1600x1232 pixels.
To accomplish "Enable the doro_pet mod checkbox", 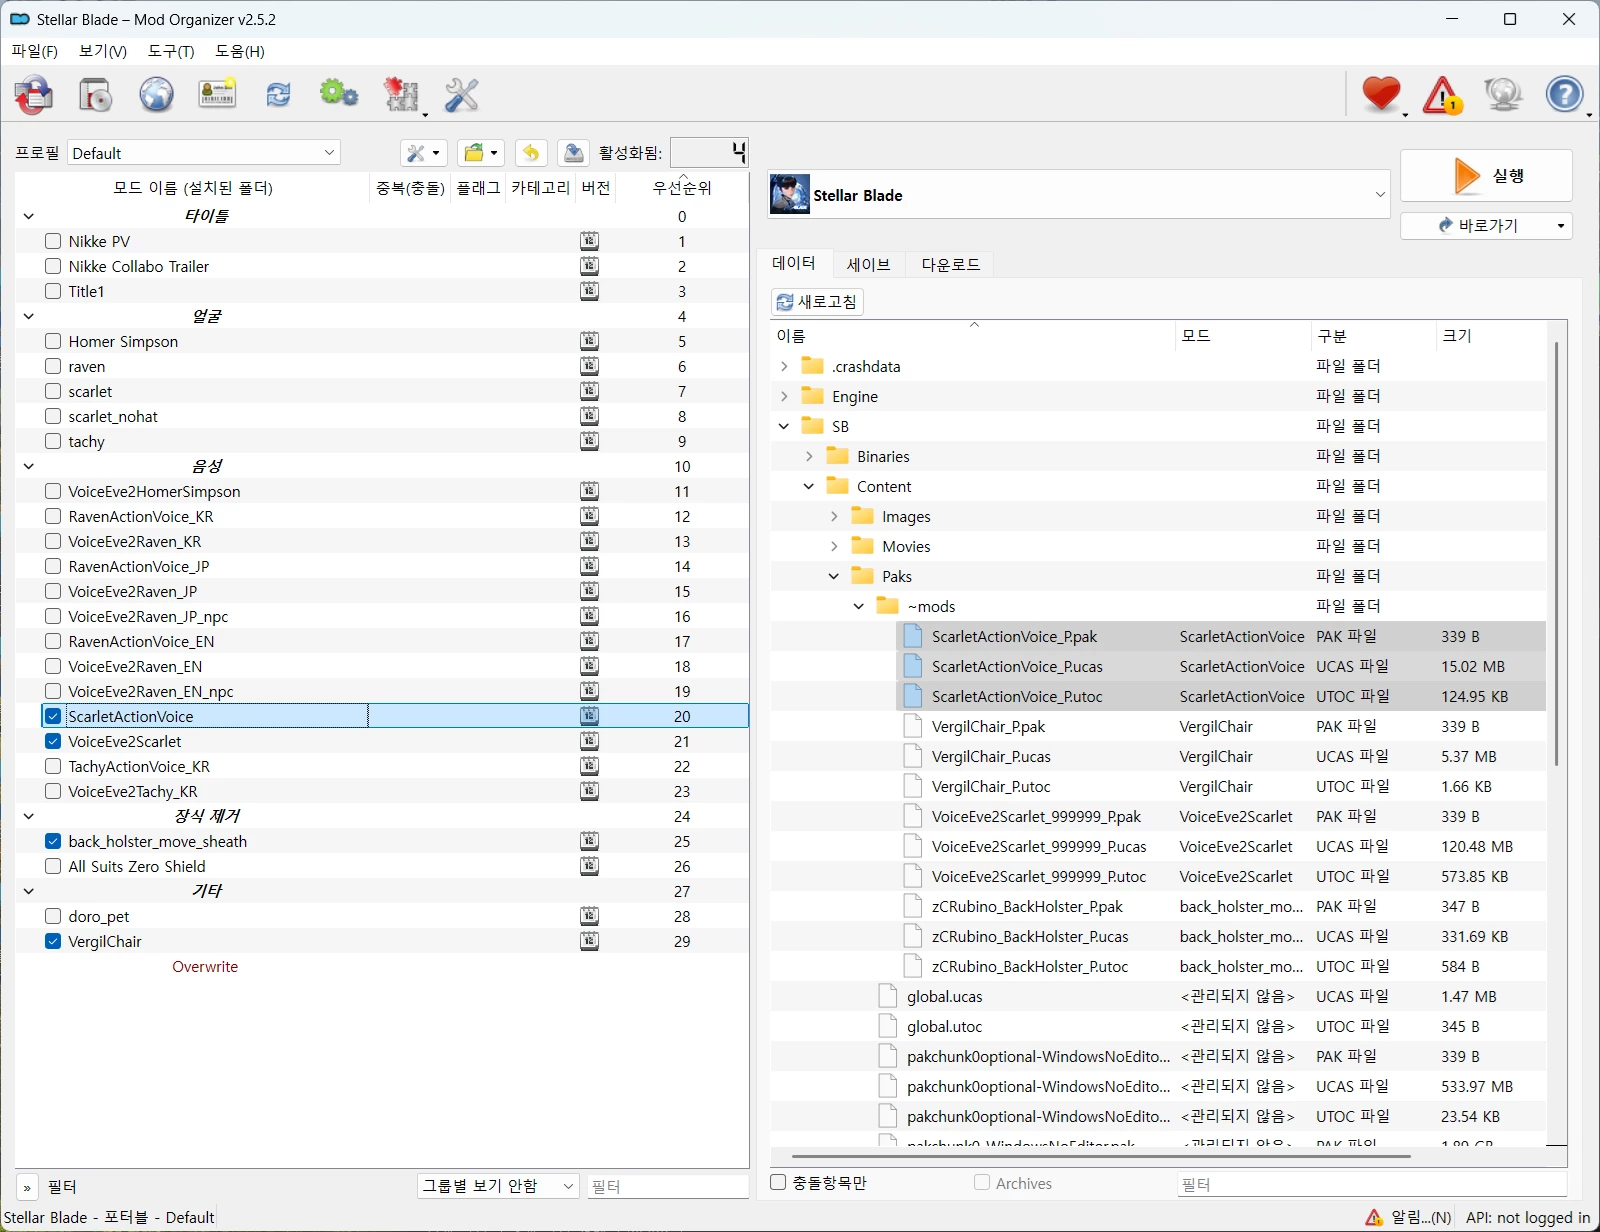I will tap(53, 916).
